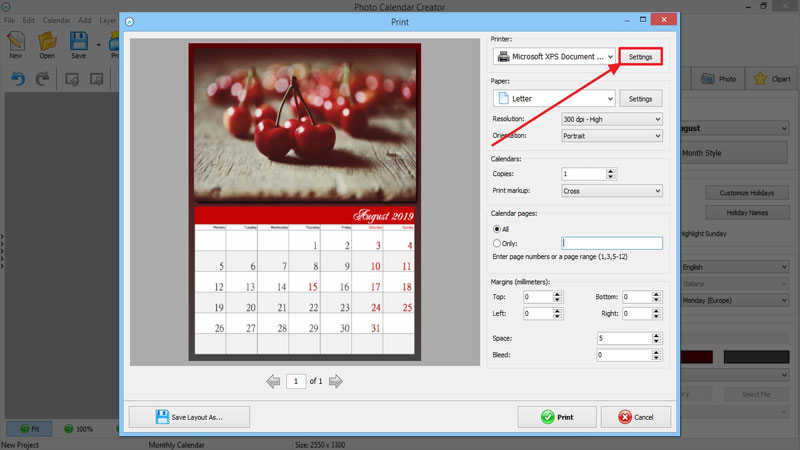The height and width of the screenshot is (450, 800).
Task: Go to next page arrow under preview
Action: click(x=335, y=381)
